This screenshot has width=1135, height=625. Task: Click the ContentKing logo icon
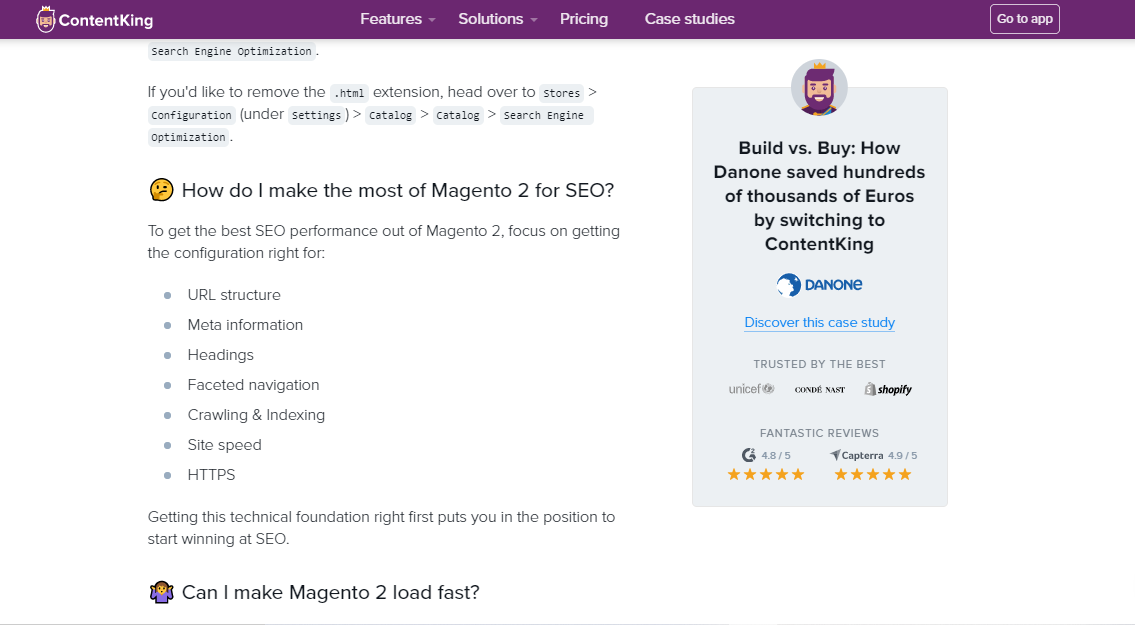pos(46,19)
